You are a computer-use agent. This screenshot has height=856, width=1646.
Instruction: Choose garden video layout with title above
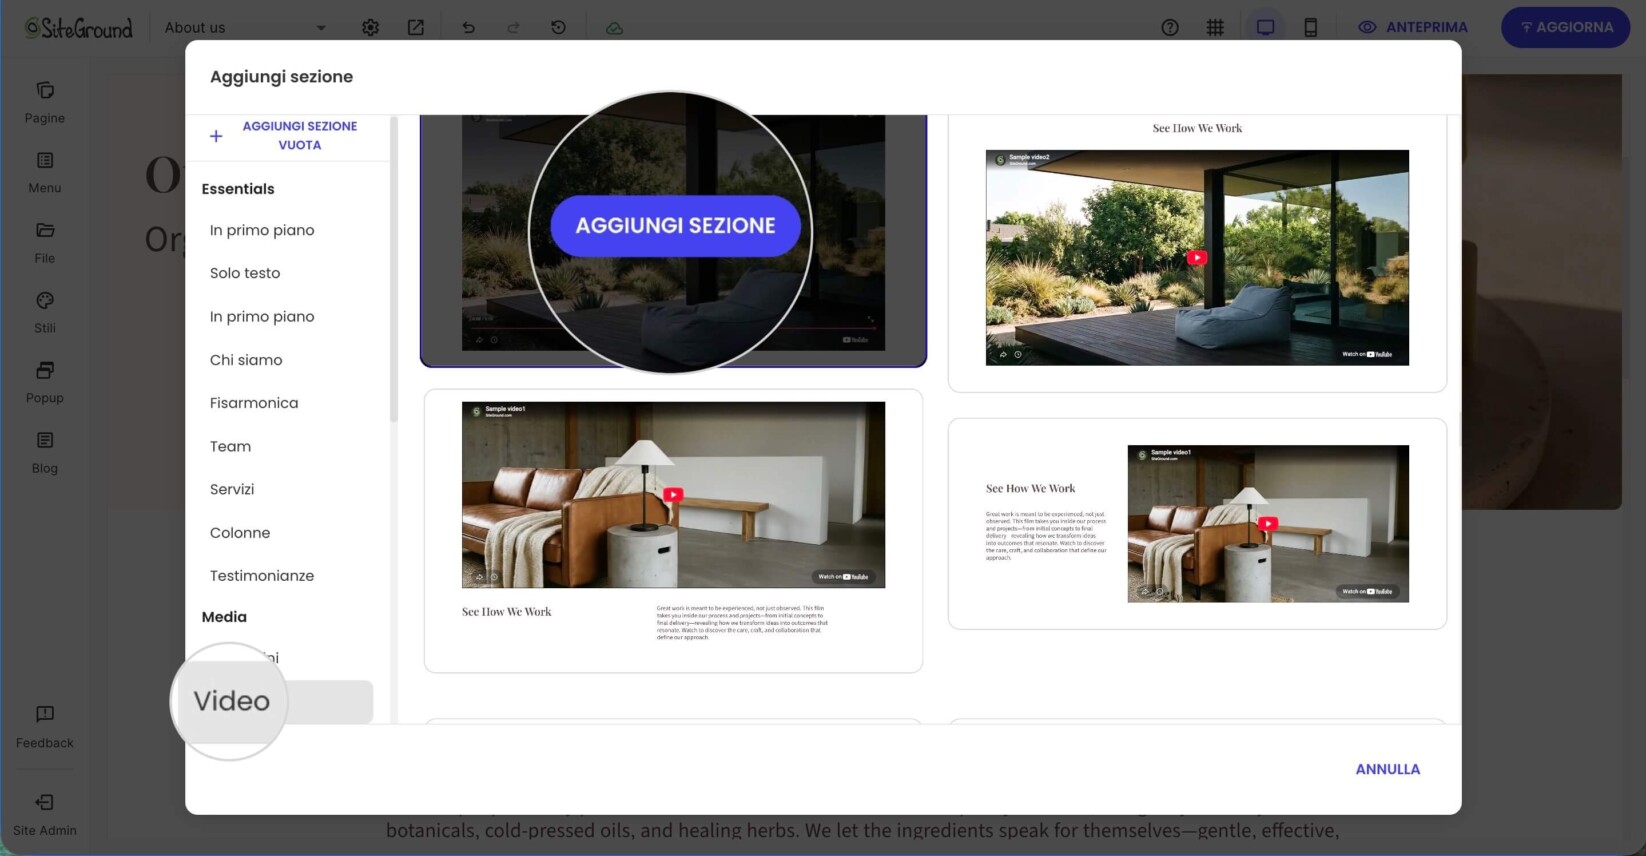(1197, 252)
